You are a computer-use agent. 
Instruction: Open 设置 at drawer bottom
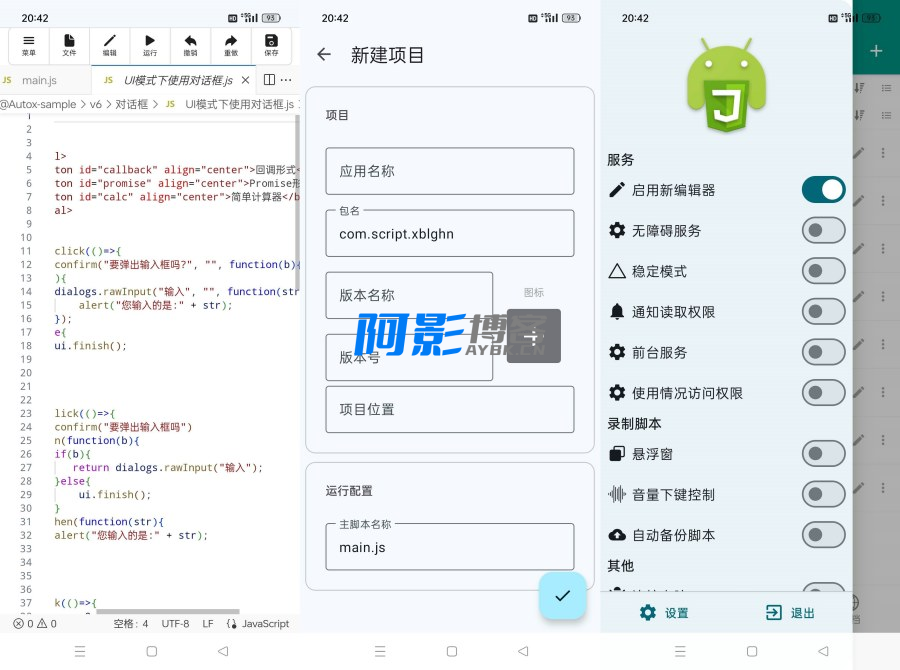[664, 613]
